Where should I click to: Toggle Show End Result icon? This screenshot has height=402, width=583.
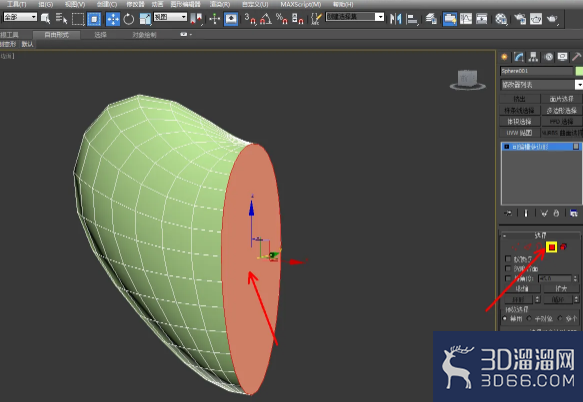(x=526, y=213)
